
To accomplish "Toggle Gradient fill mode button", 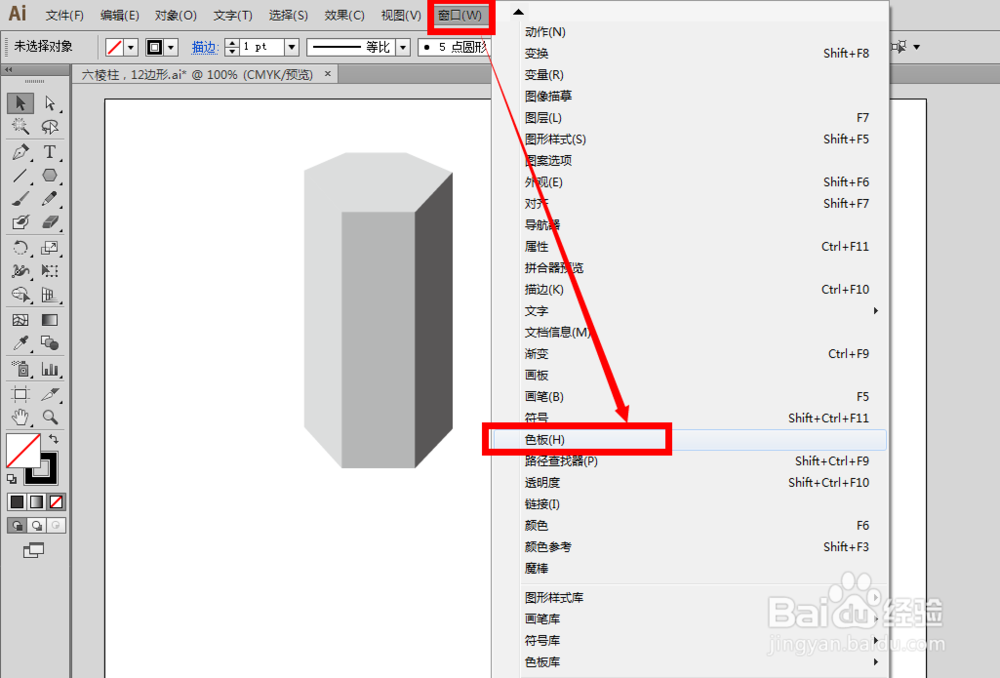I will pyautogui.click(x=36, y=502).
